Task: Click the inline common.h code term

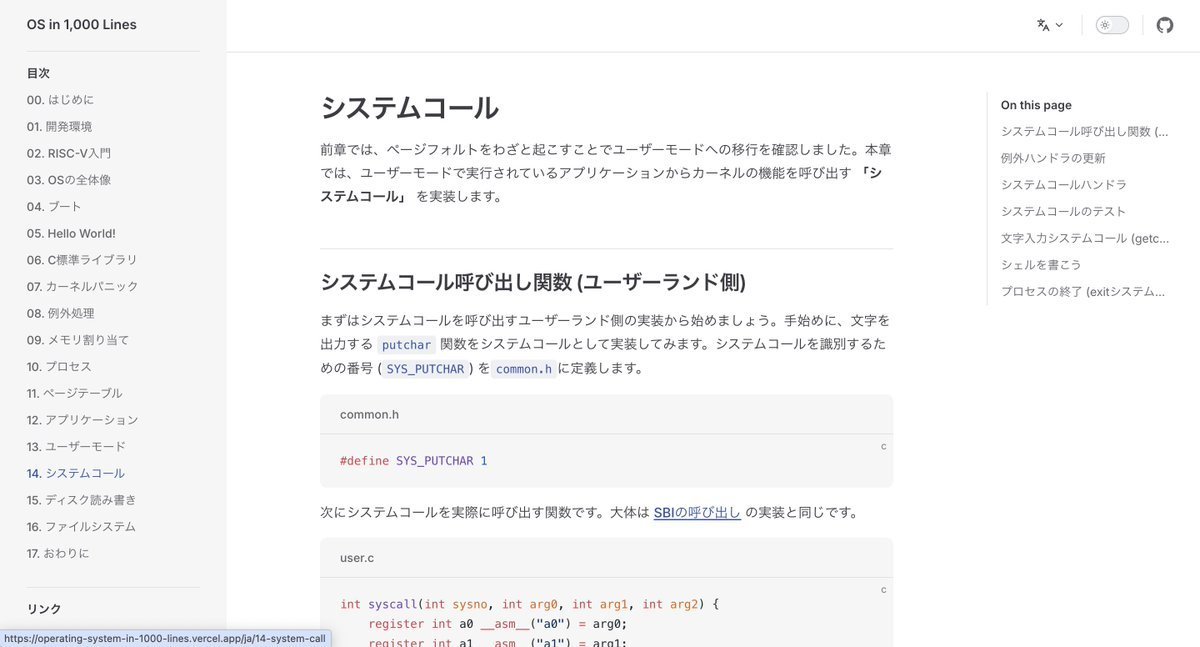Action: coord(524,369)
